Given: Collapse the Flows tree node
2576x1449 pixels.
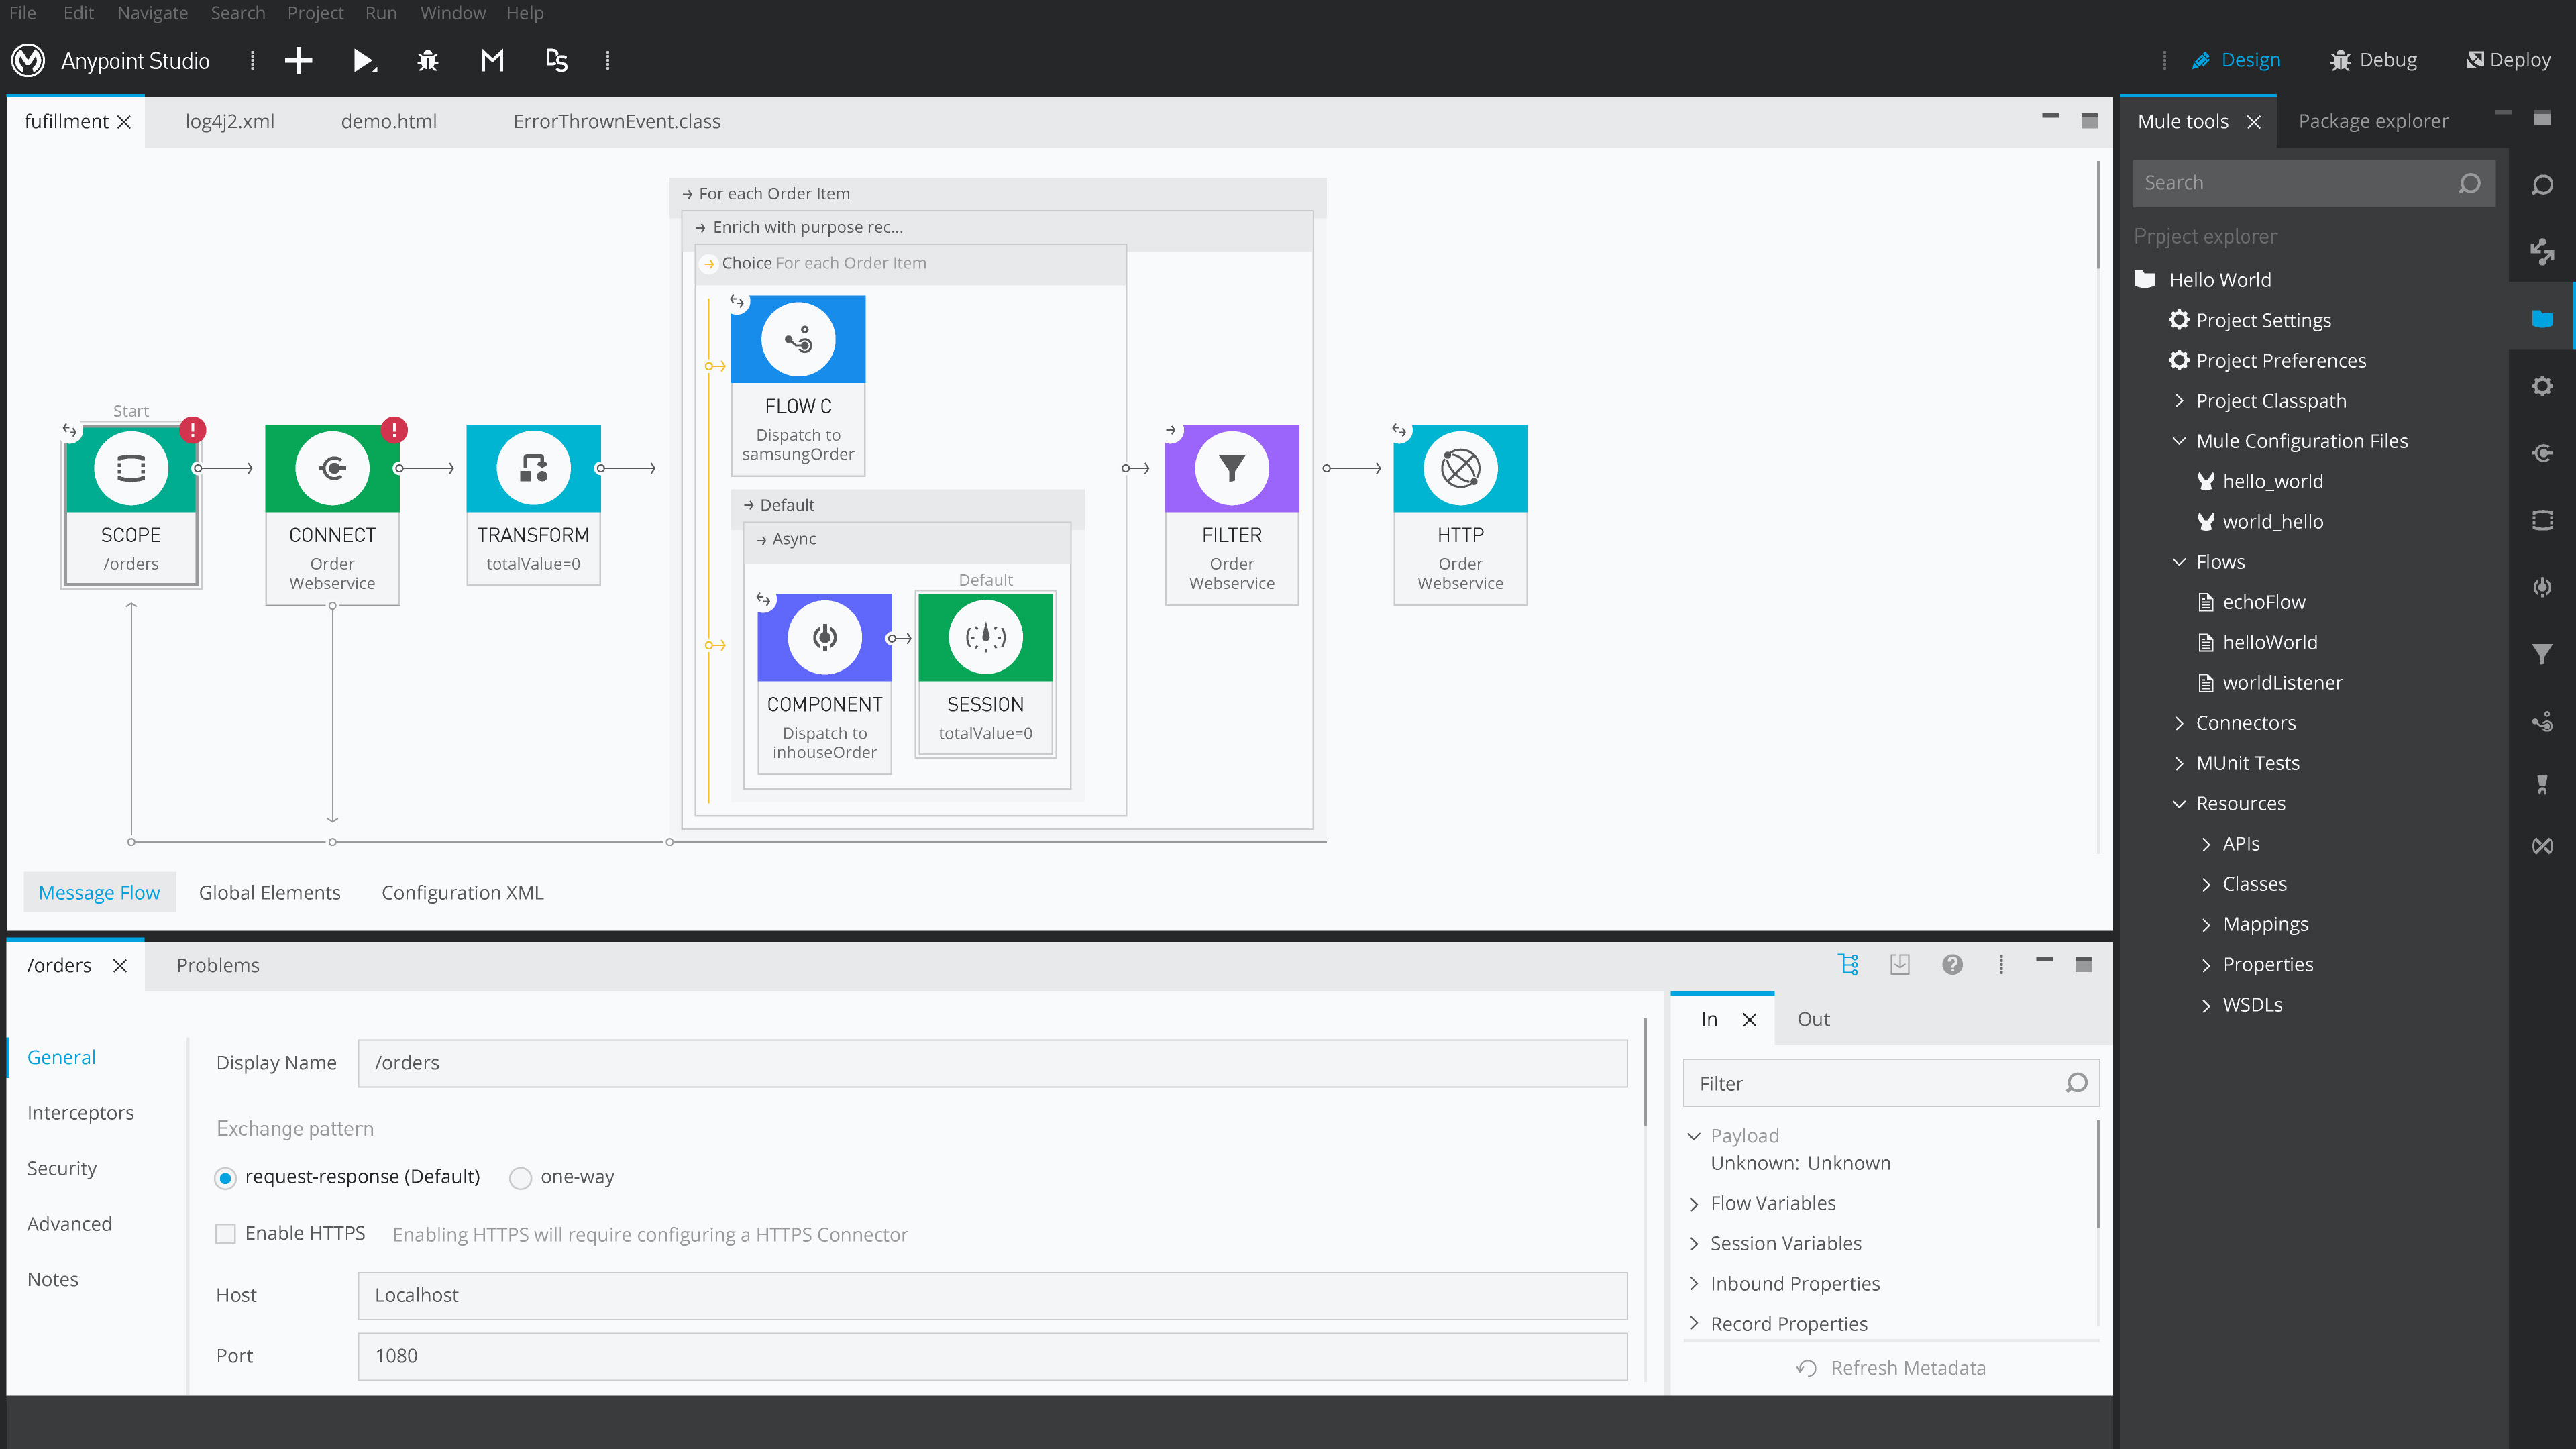Looking at the screenshot, I should (x=2180, y=562).
